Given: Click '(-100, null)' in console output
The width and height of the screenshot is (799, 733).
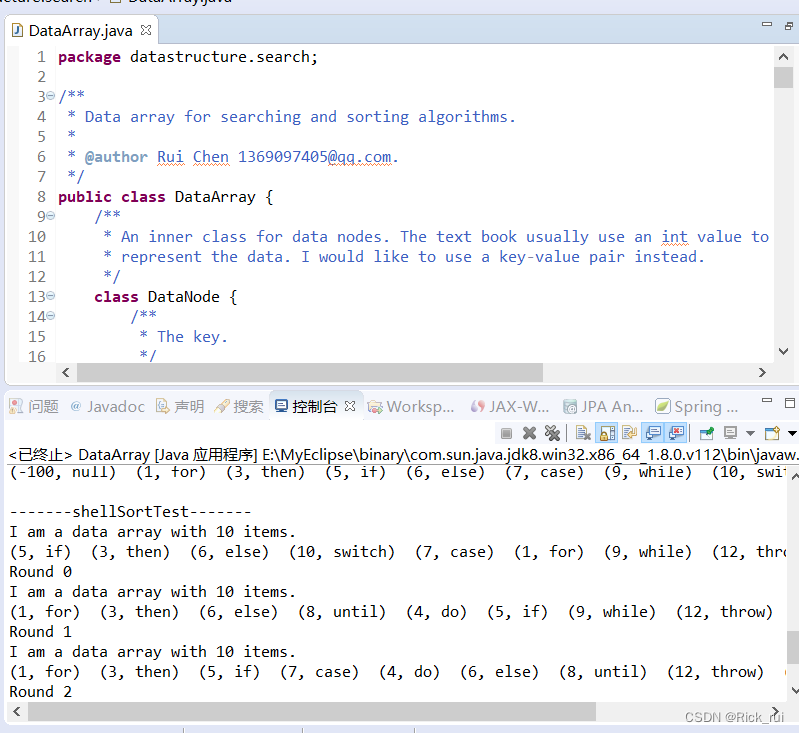Looking at the screenshot, I should (x=63, y=472).
